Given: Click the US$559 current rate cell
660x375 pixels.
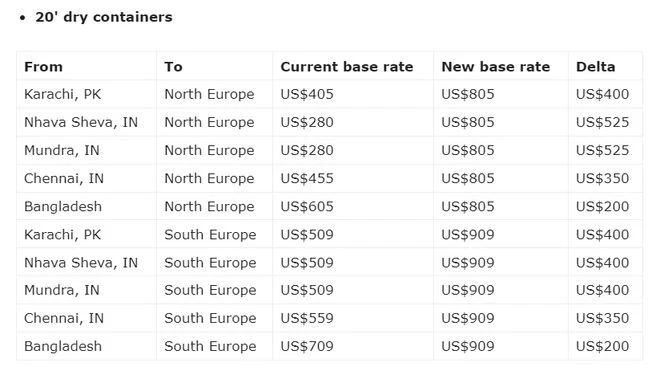Looking at the screenshot, I should (x=307, y=318).
